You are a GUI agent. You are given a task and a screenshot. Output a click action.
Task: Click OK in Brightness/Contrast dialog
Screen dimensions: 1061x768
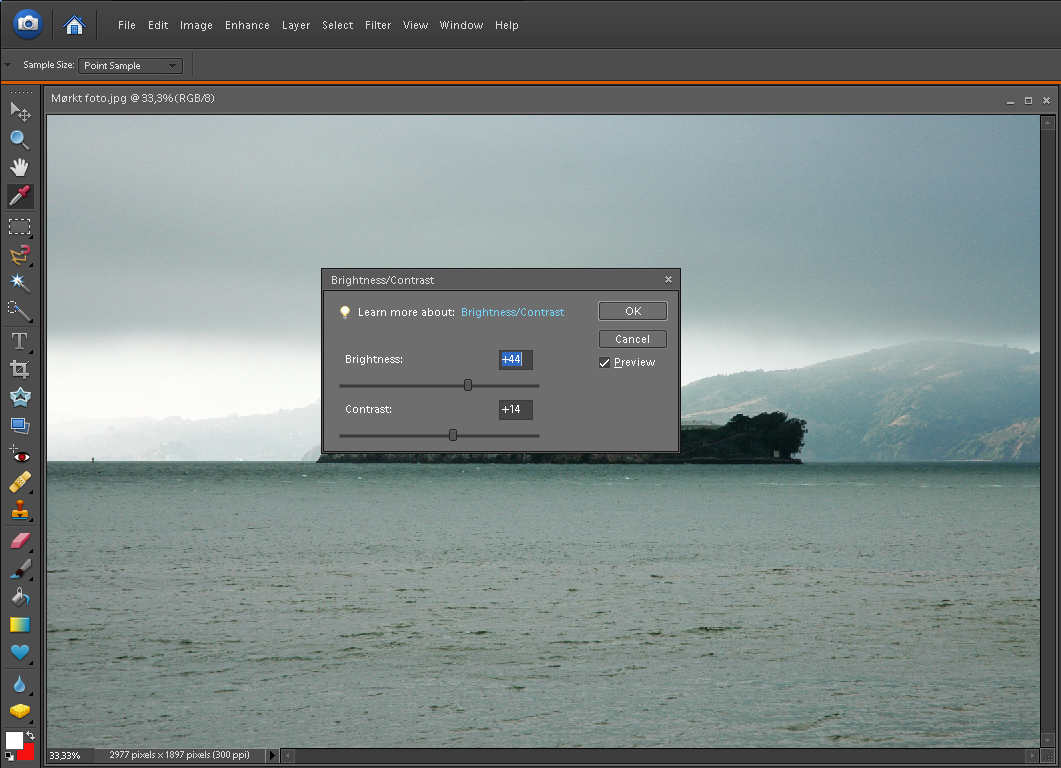(632, 311)
